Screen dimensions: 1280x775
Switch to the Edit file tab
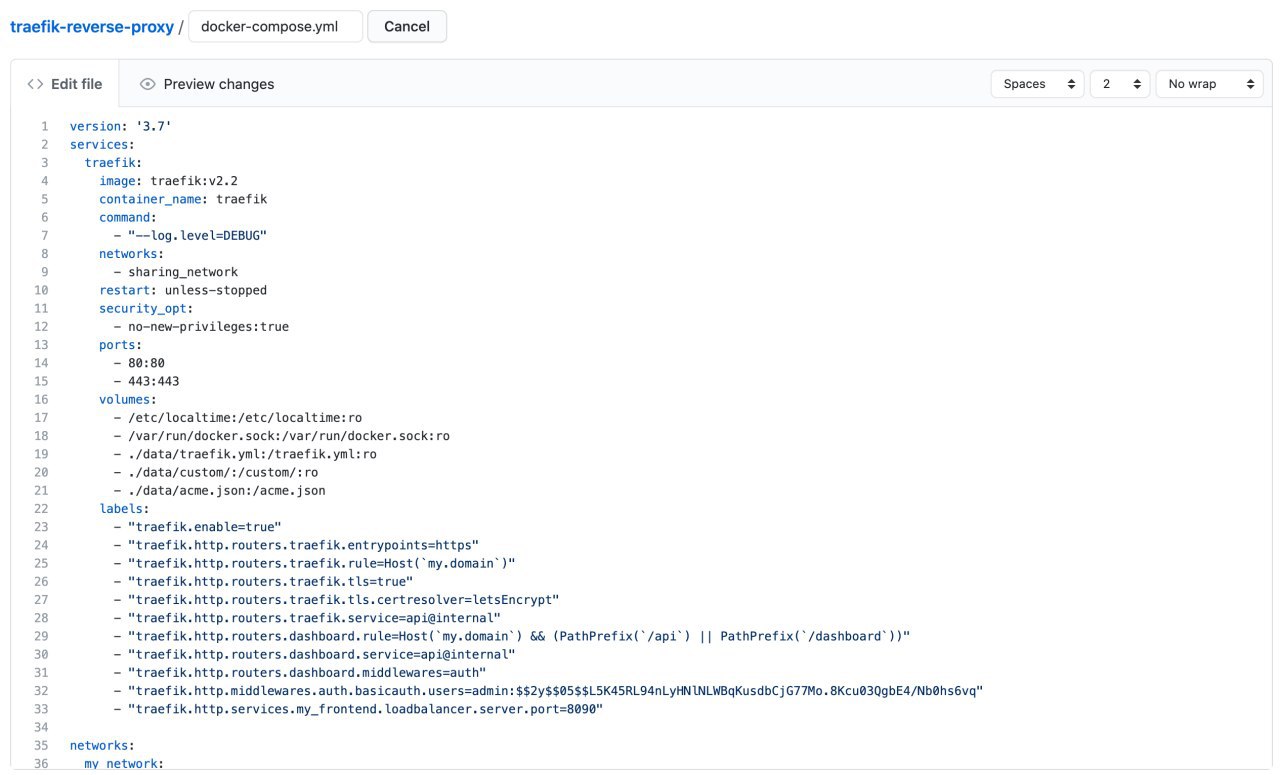click(65, 84)
